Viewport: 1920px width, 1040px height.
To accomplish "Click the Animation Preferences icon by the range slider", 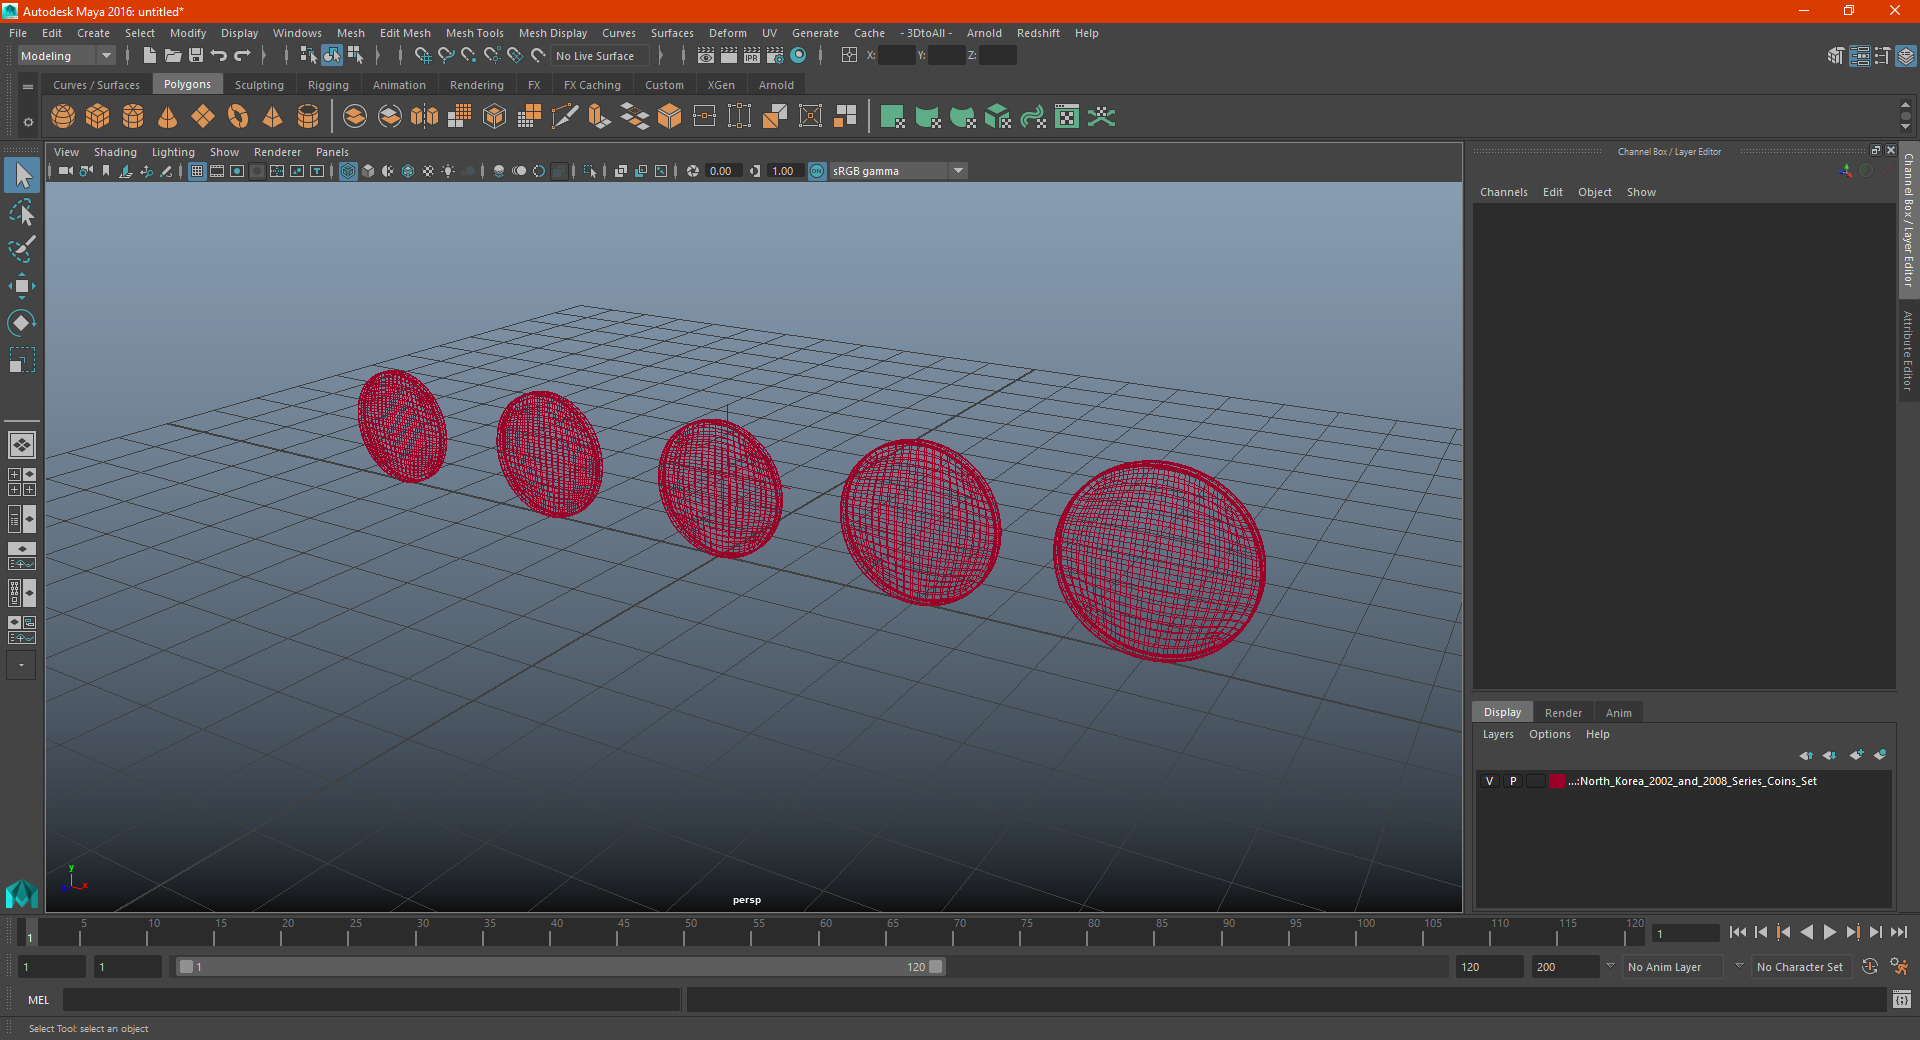I will click(x=1899, y=967).
